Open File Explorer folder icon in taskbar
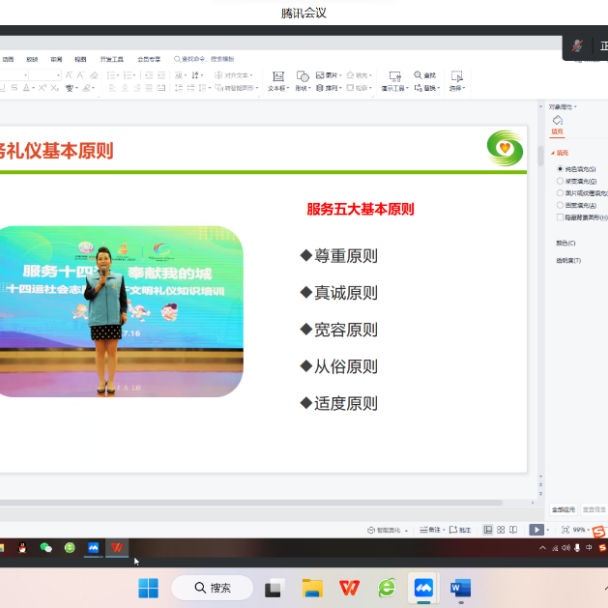The image size is (608, 608). click(x=312, y=587)
